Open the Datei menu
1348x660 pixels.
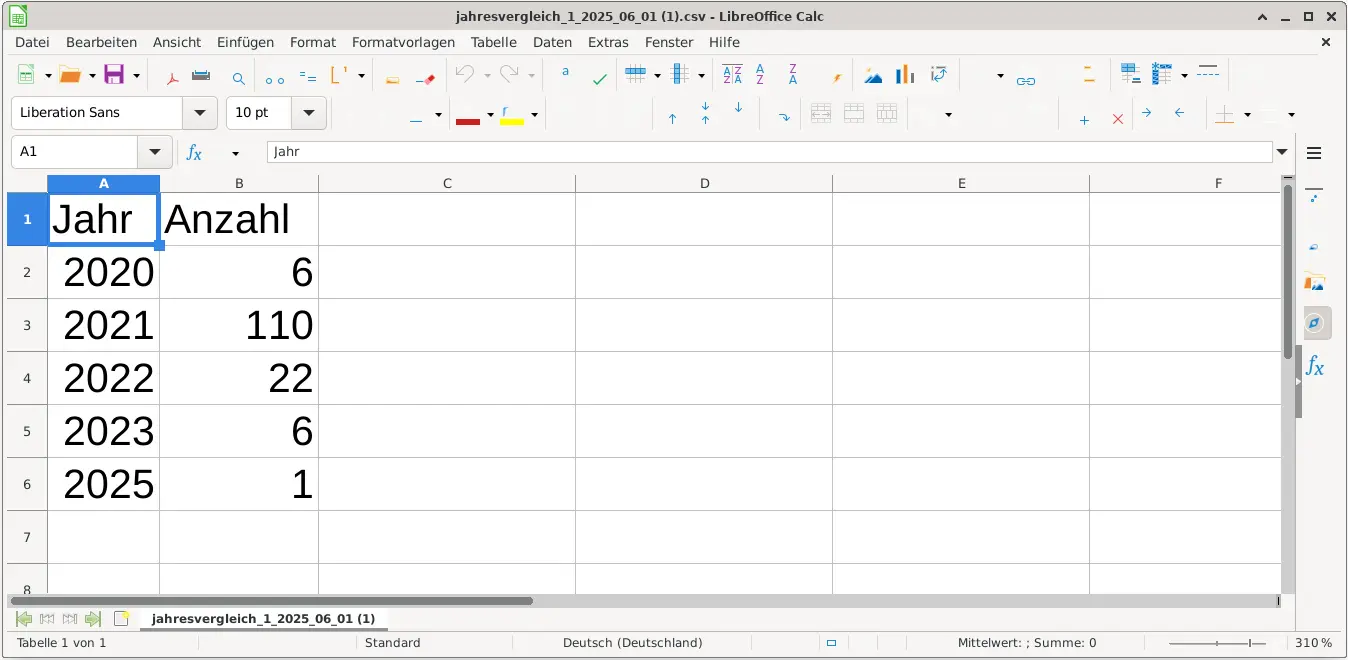(x=32, y=42)
